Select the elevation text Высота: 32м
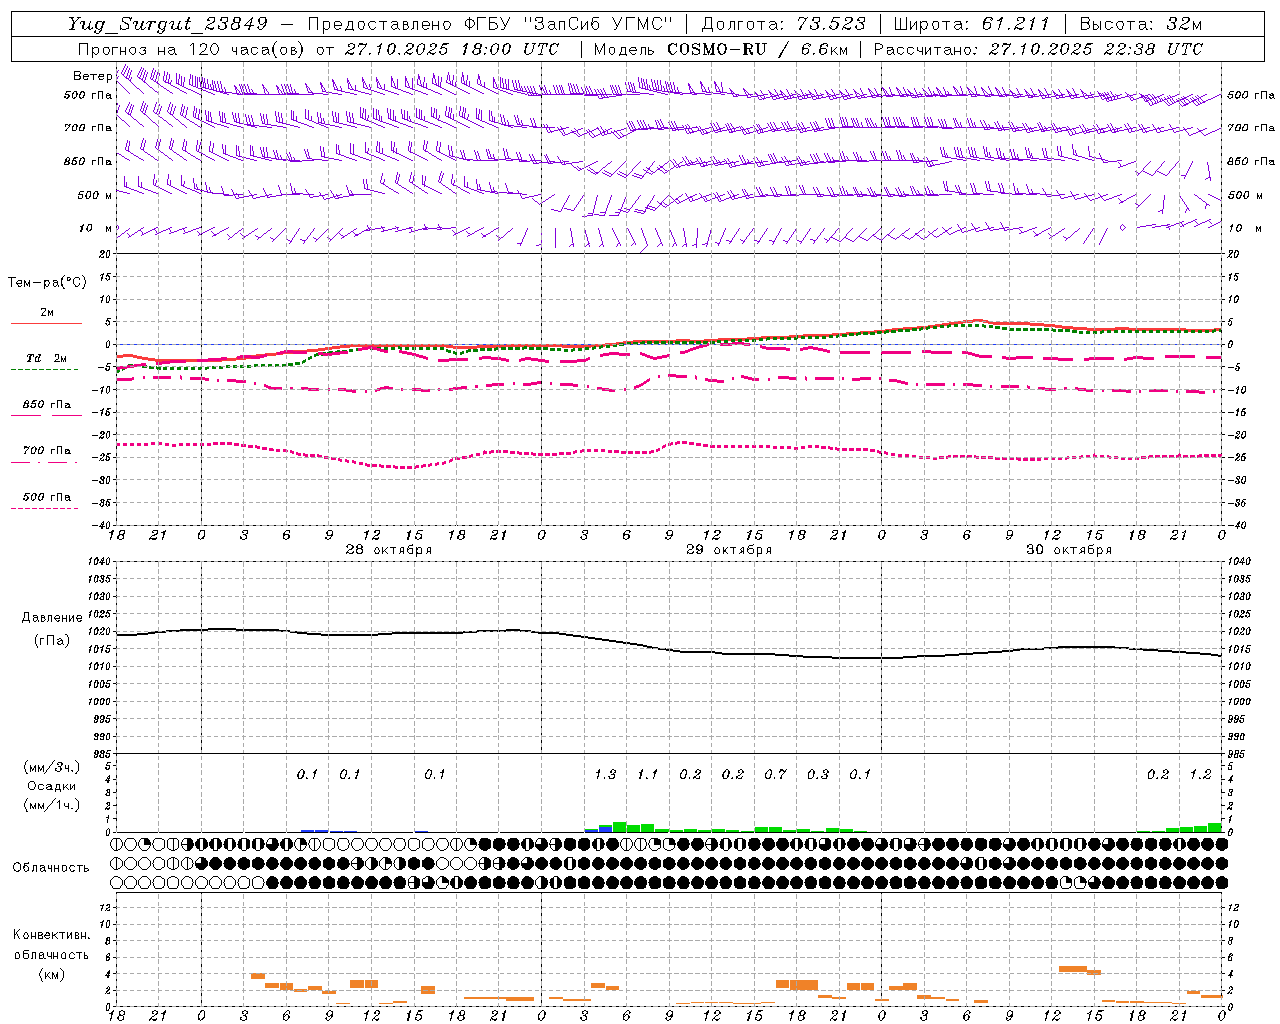 [x=1141, y=24]
